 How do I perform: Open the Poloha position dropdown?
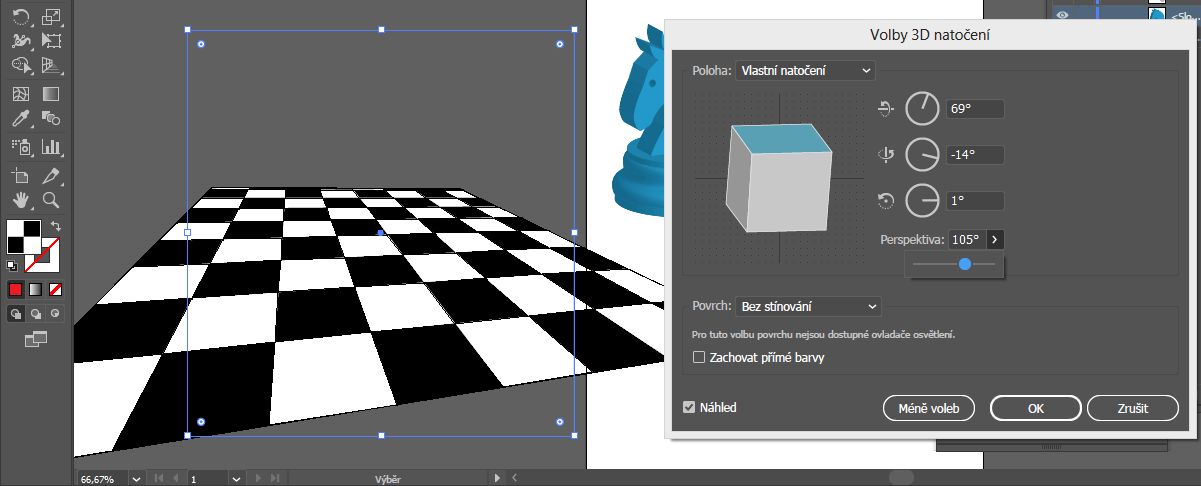pyautogui.click(x=804, y=70)
